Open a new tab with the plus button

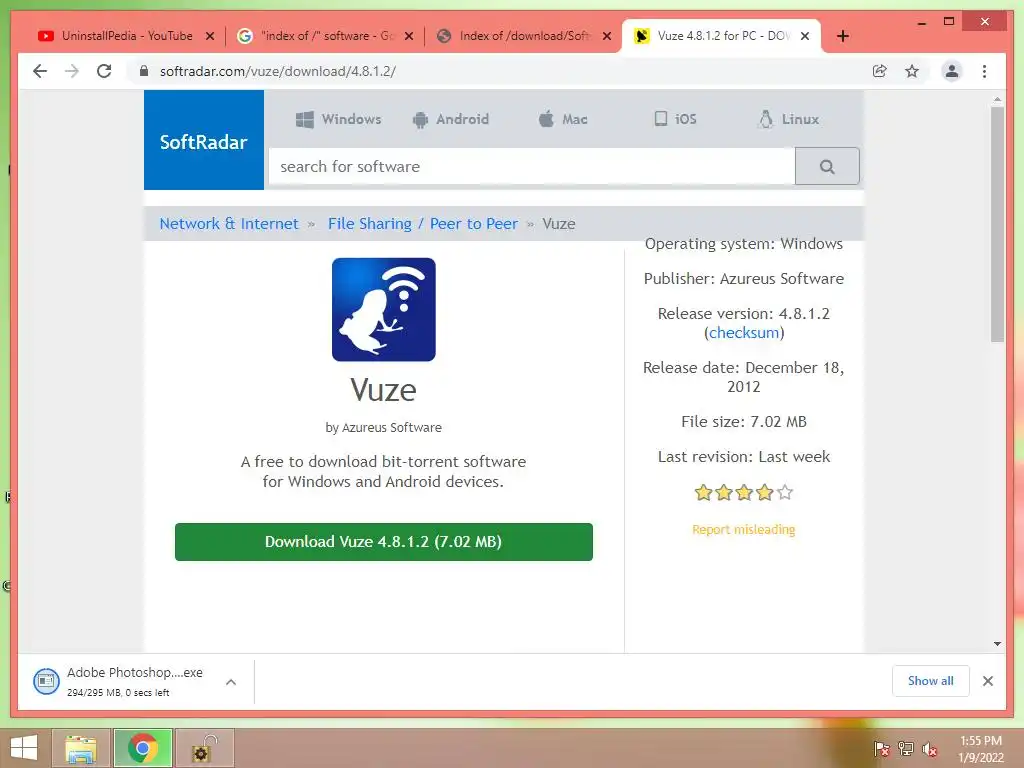[x=843, y=36]
